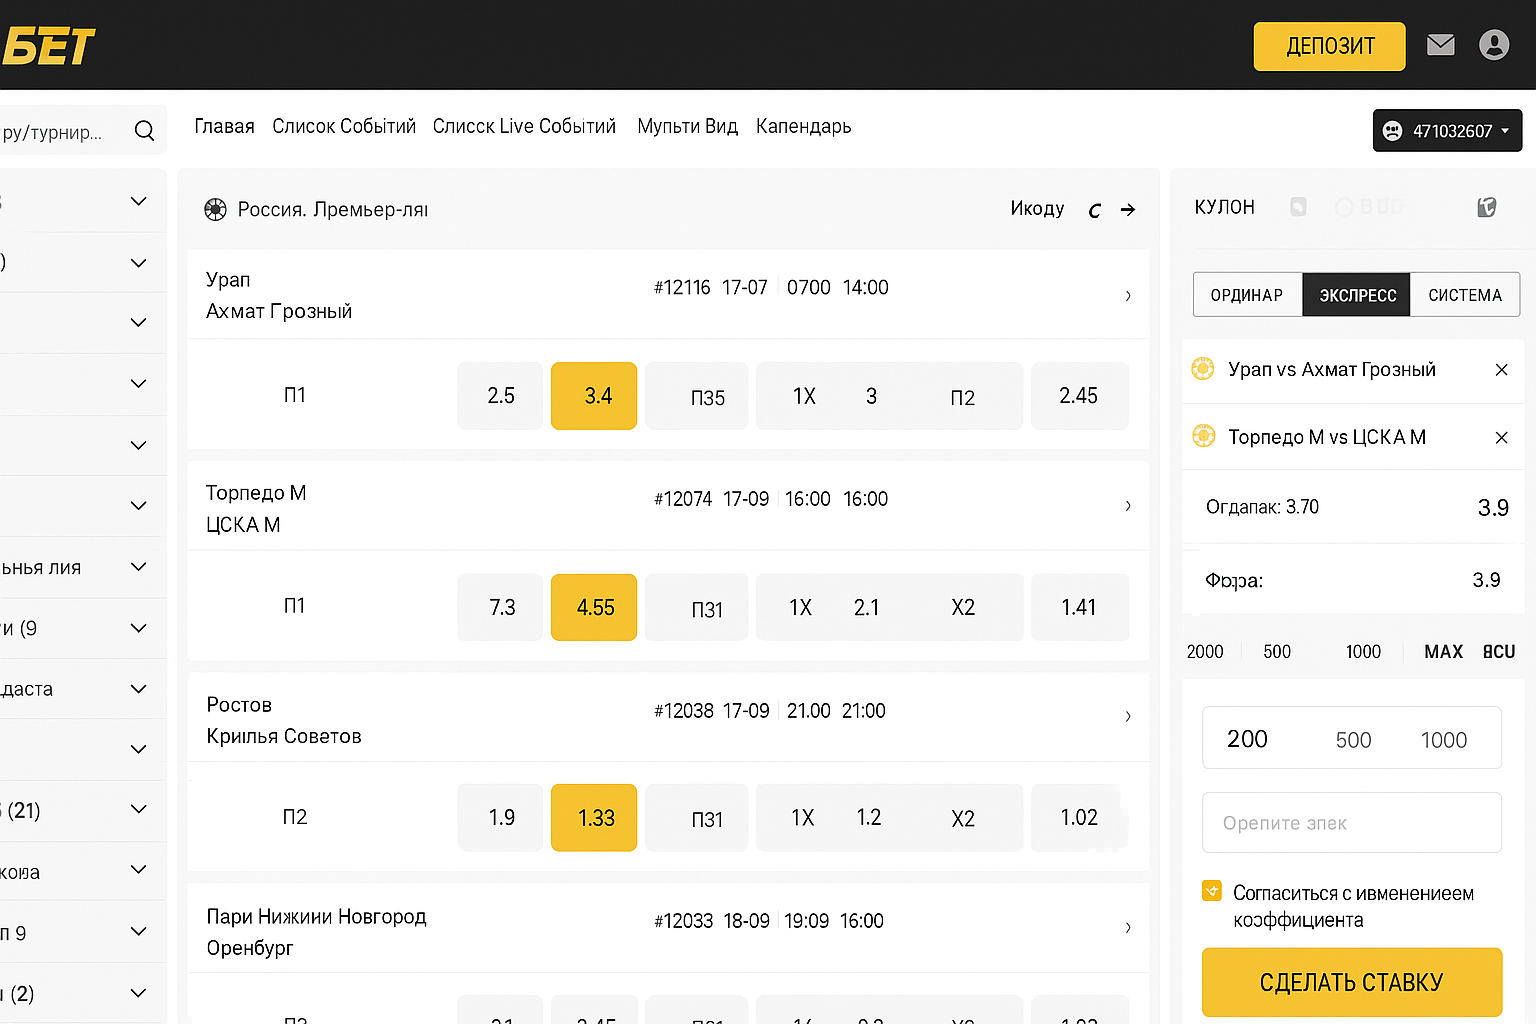Click the coupon settings icon at top right
Viewport: 1536px width, 1024px height.
(x=1487, y=207)
